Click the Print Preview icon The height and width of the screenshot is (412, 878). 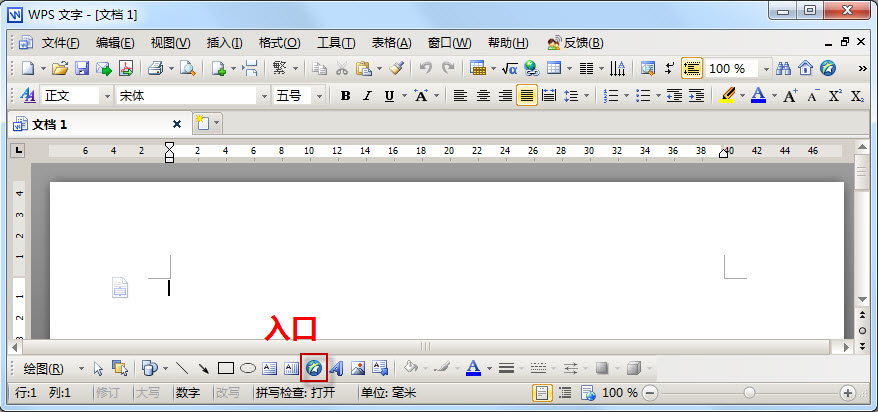pos(185,69)
